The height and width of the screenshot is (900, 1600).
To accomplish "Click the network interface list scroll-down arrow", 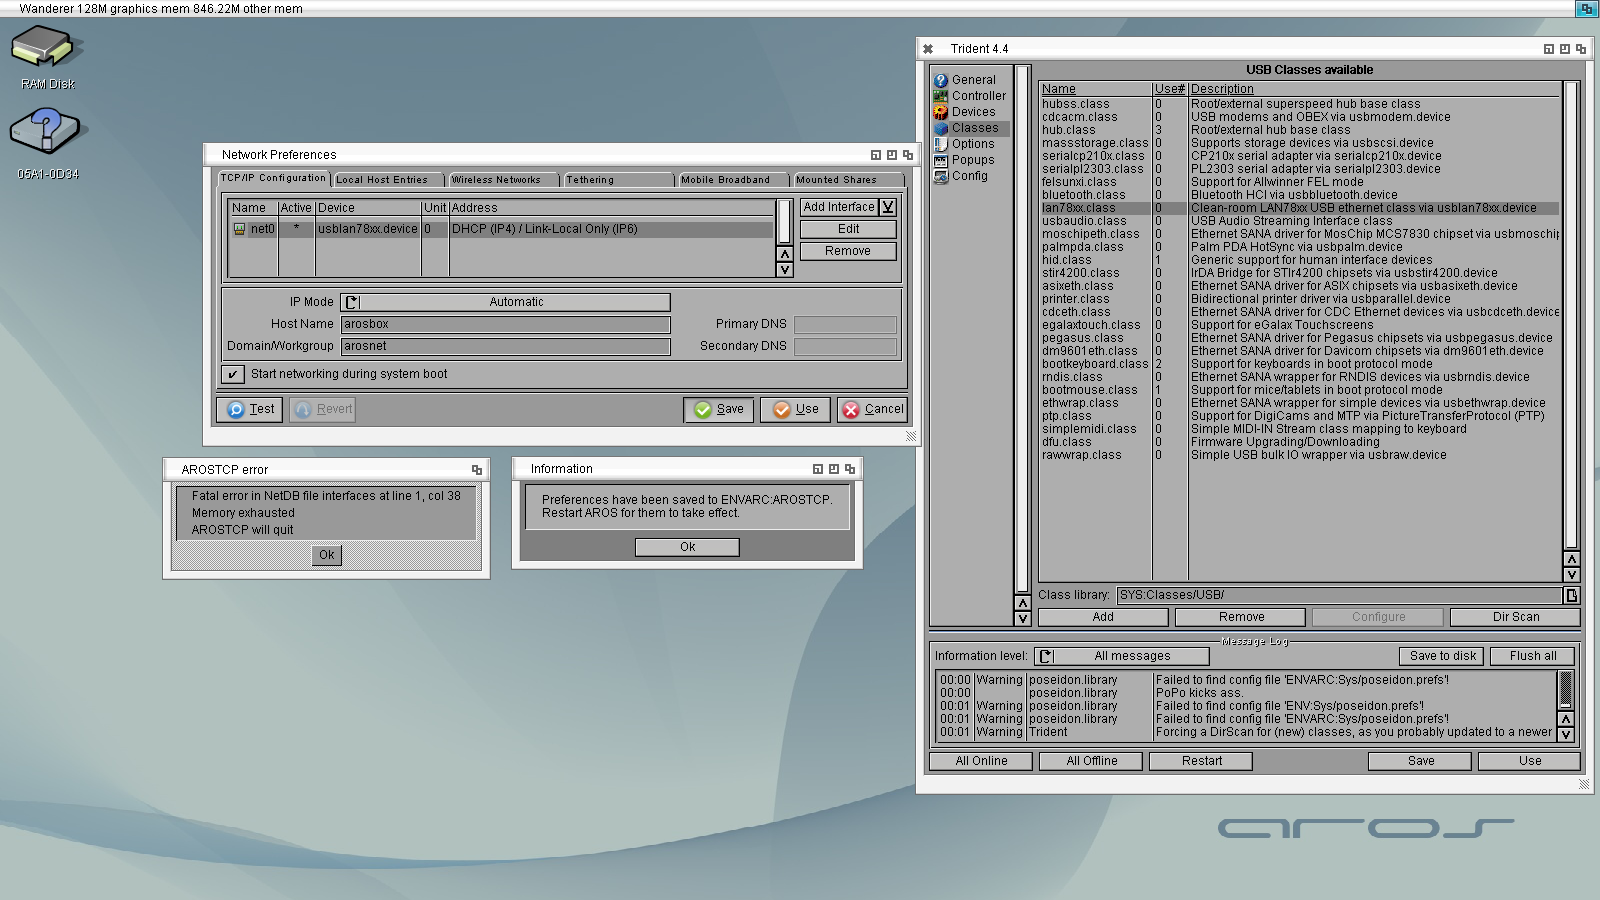I will (785, 269).
